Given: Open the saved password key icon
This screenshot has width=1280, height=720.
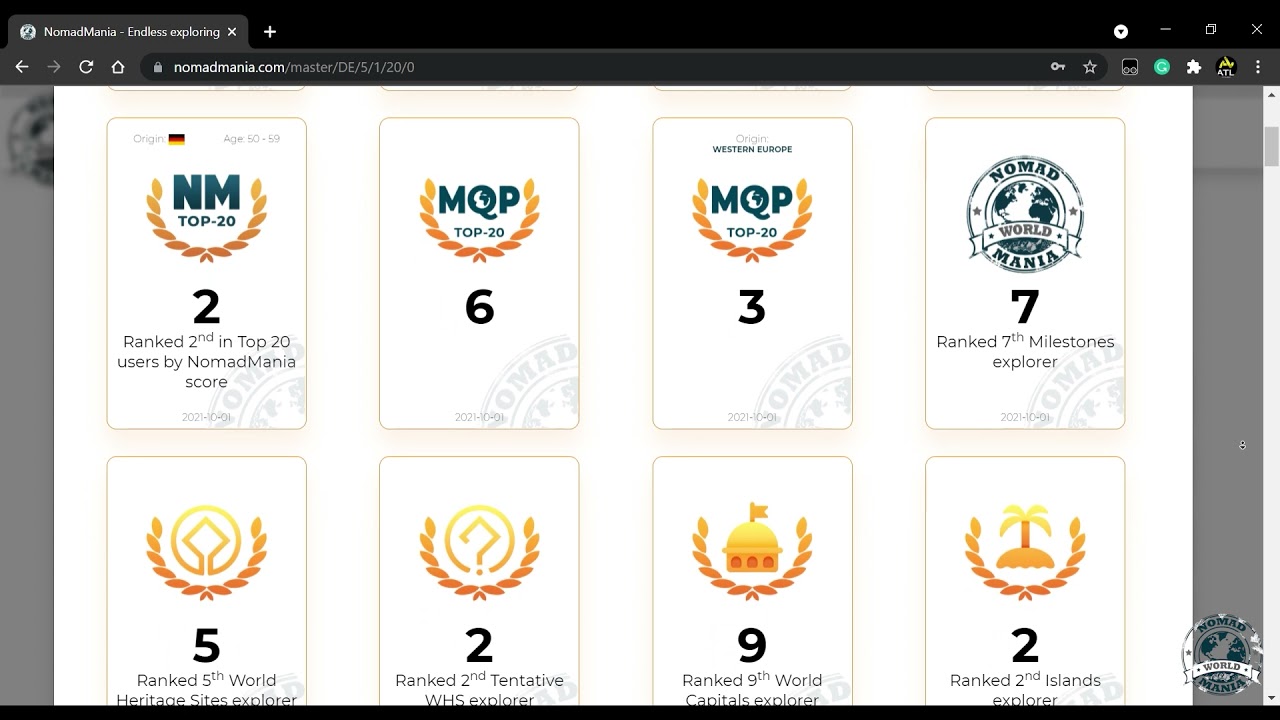Looking at the screenshot, I should (x=1058, y=67).
